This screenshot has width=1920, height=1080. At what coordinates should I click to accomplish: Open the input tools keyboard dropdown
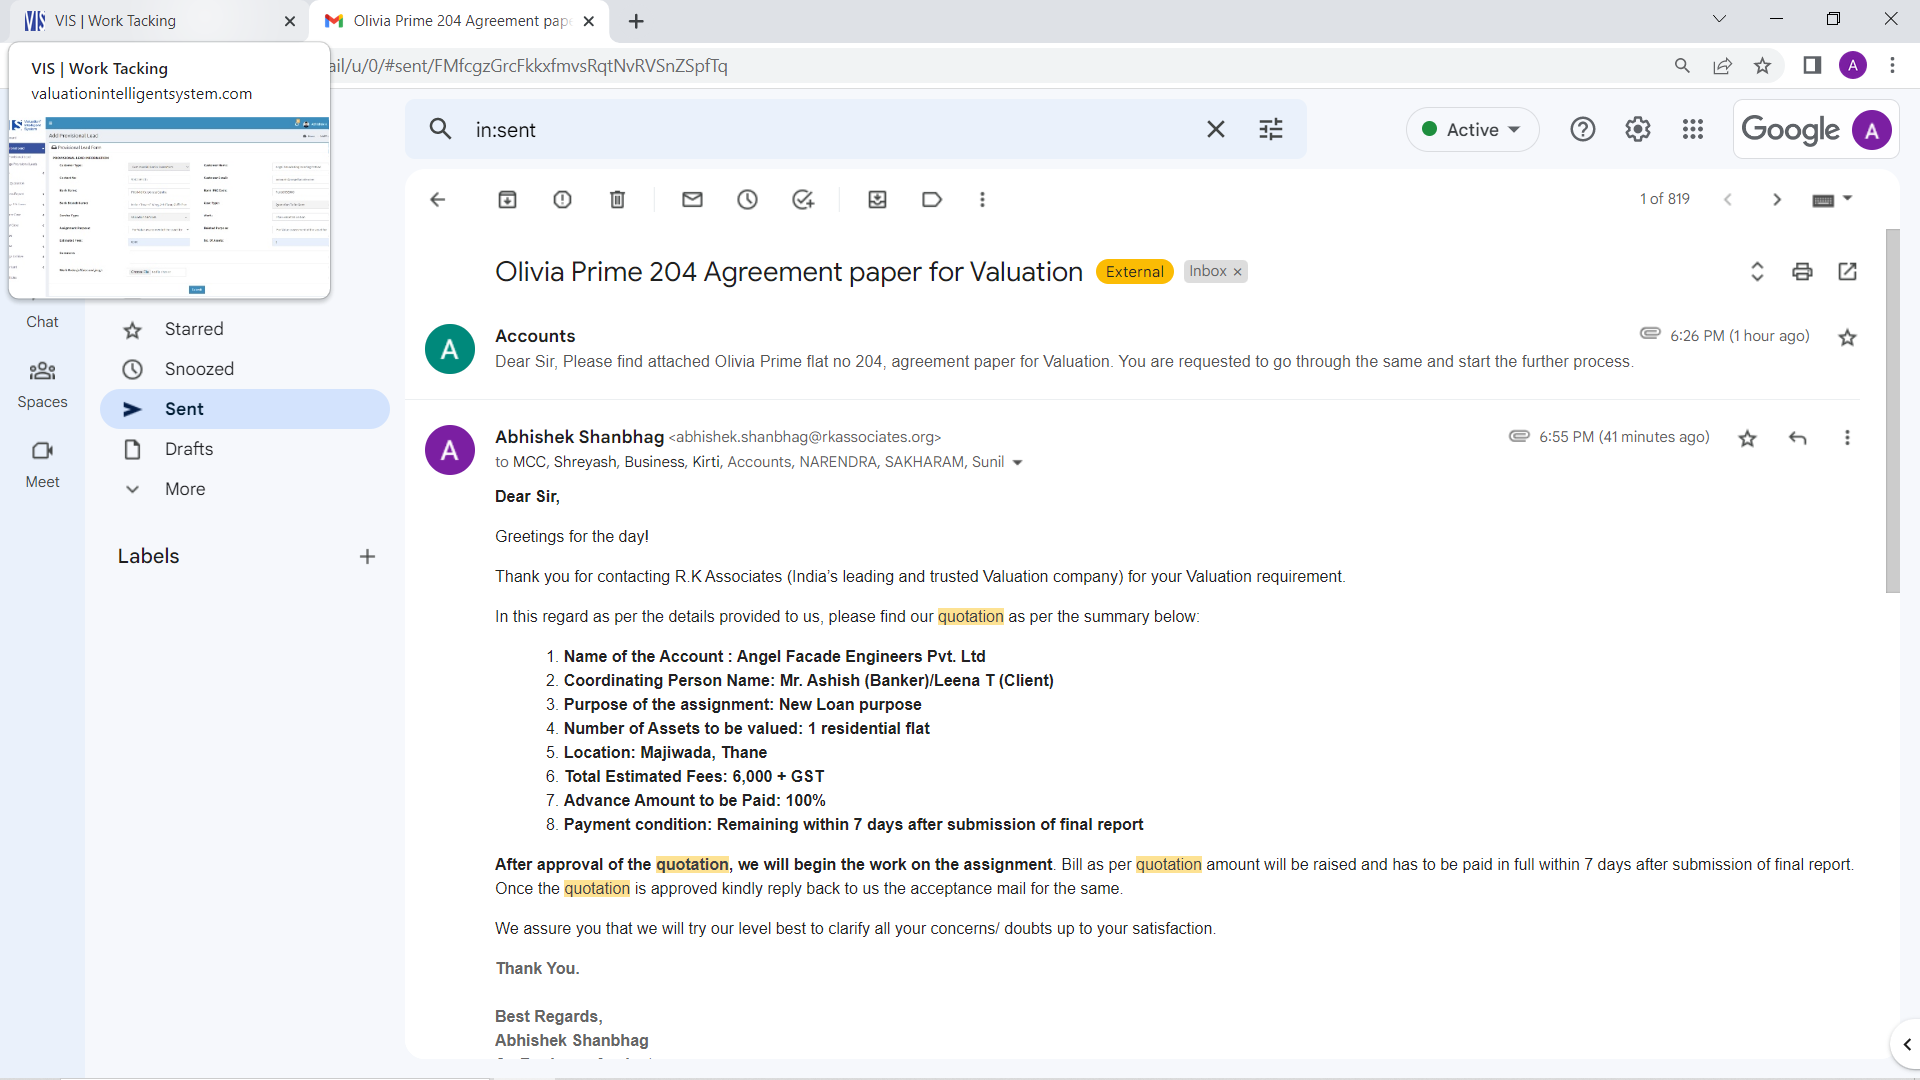[x=1832, y=199]
